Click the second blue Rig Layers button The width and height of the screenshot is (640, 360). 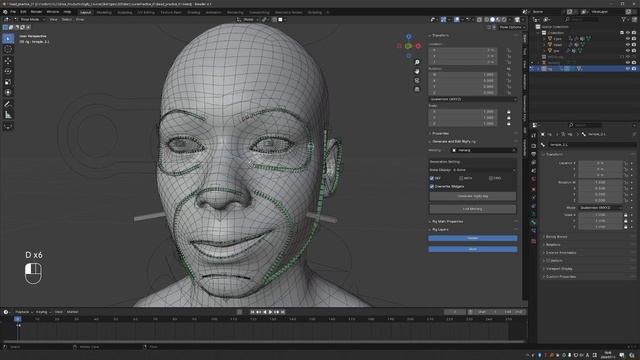tap(473, 249)
